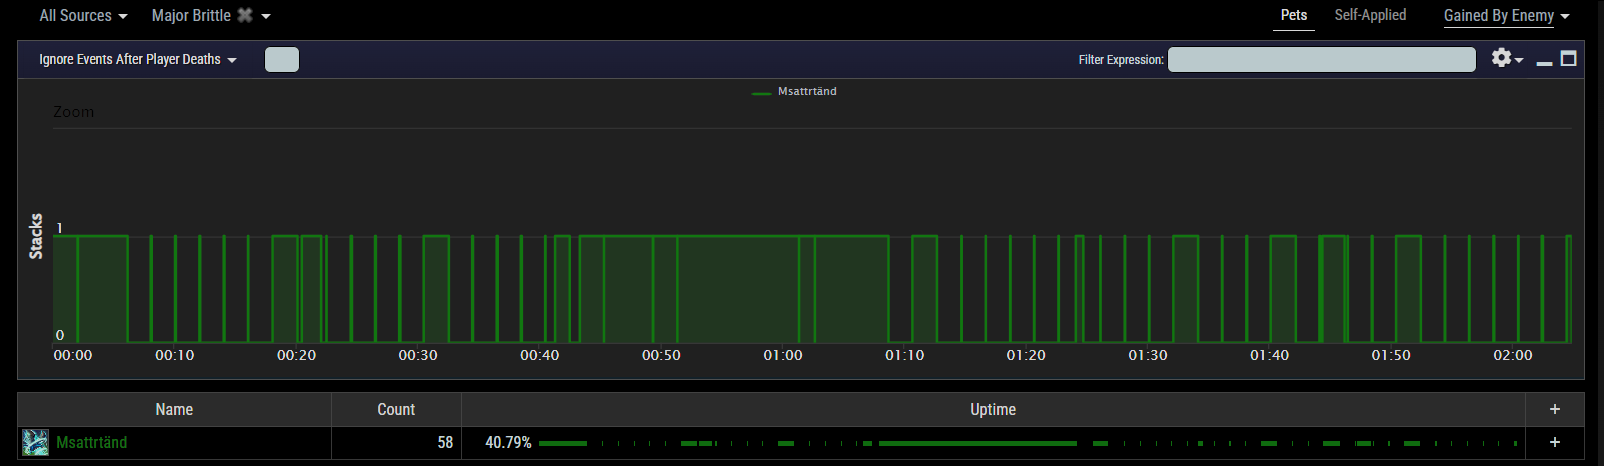
Task: Click the 01:00 time axis label
Action: [x=783, y=355]
